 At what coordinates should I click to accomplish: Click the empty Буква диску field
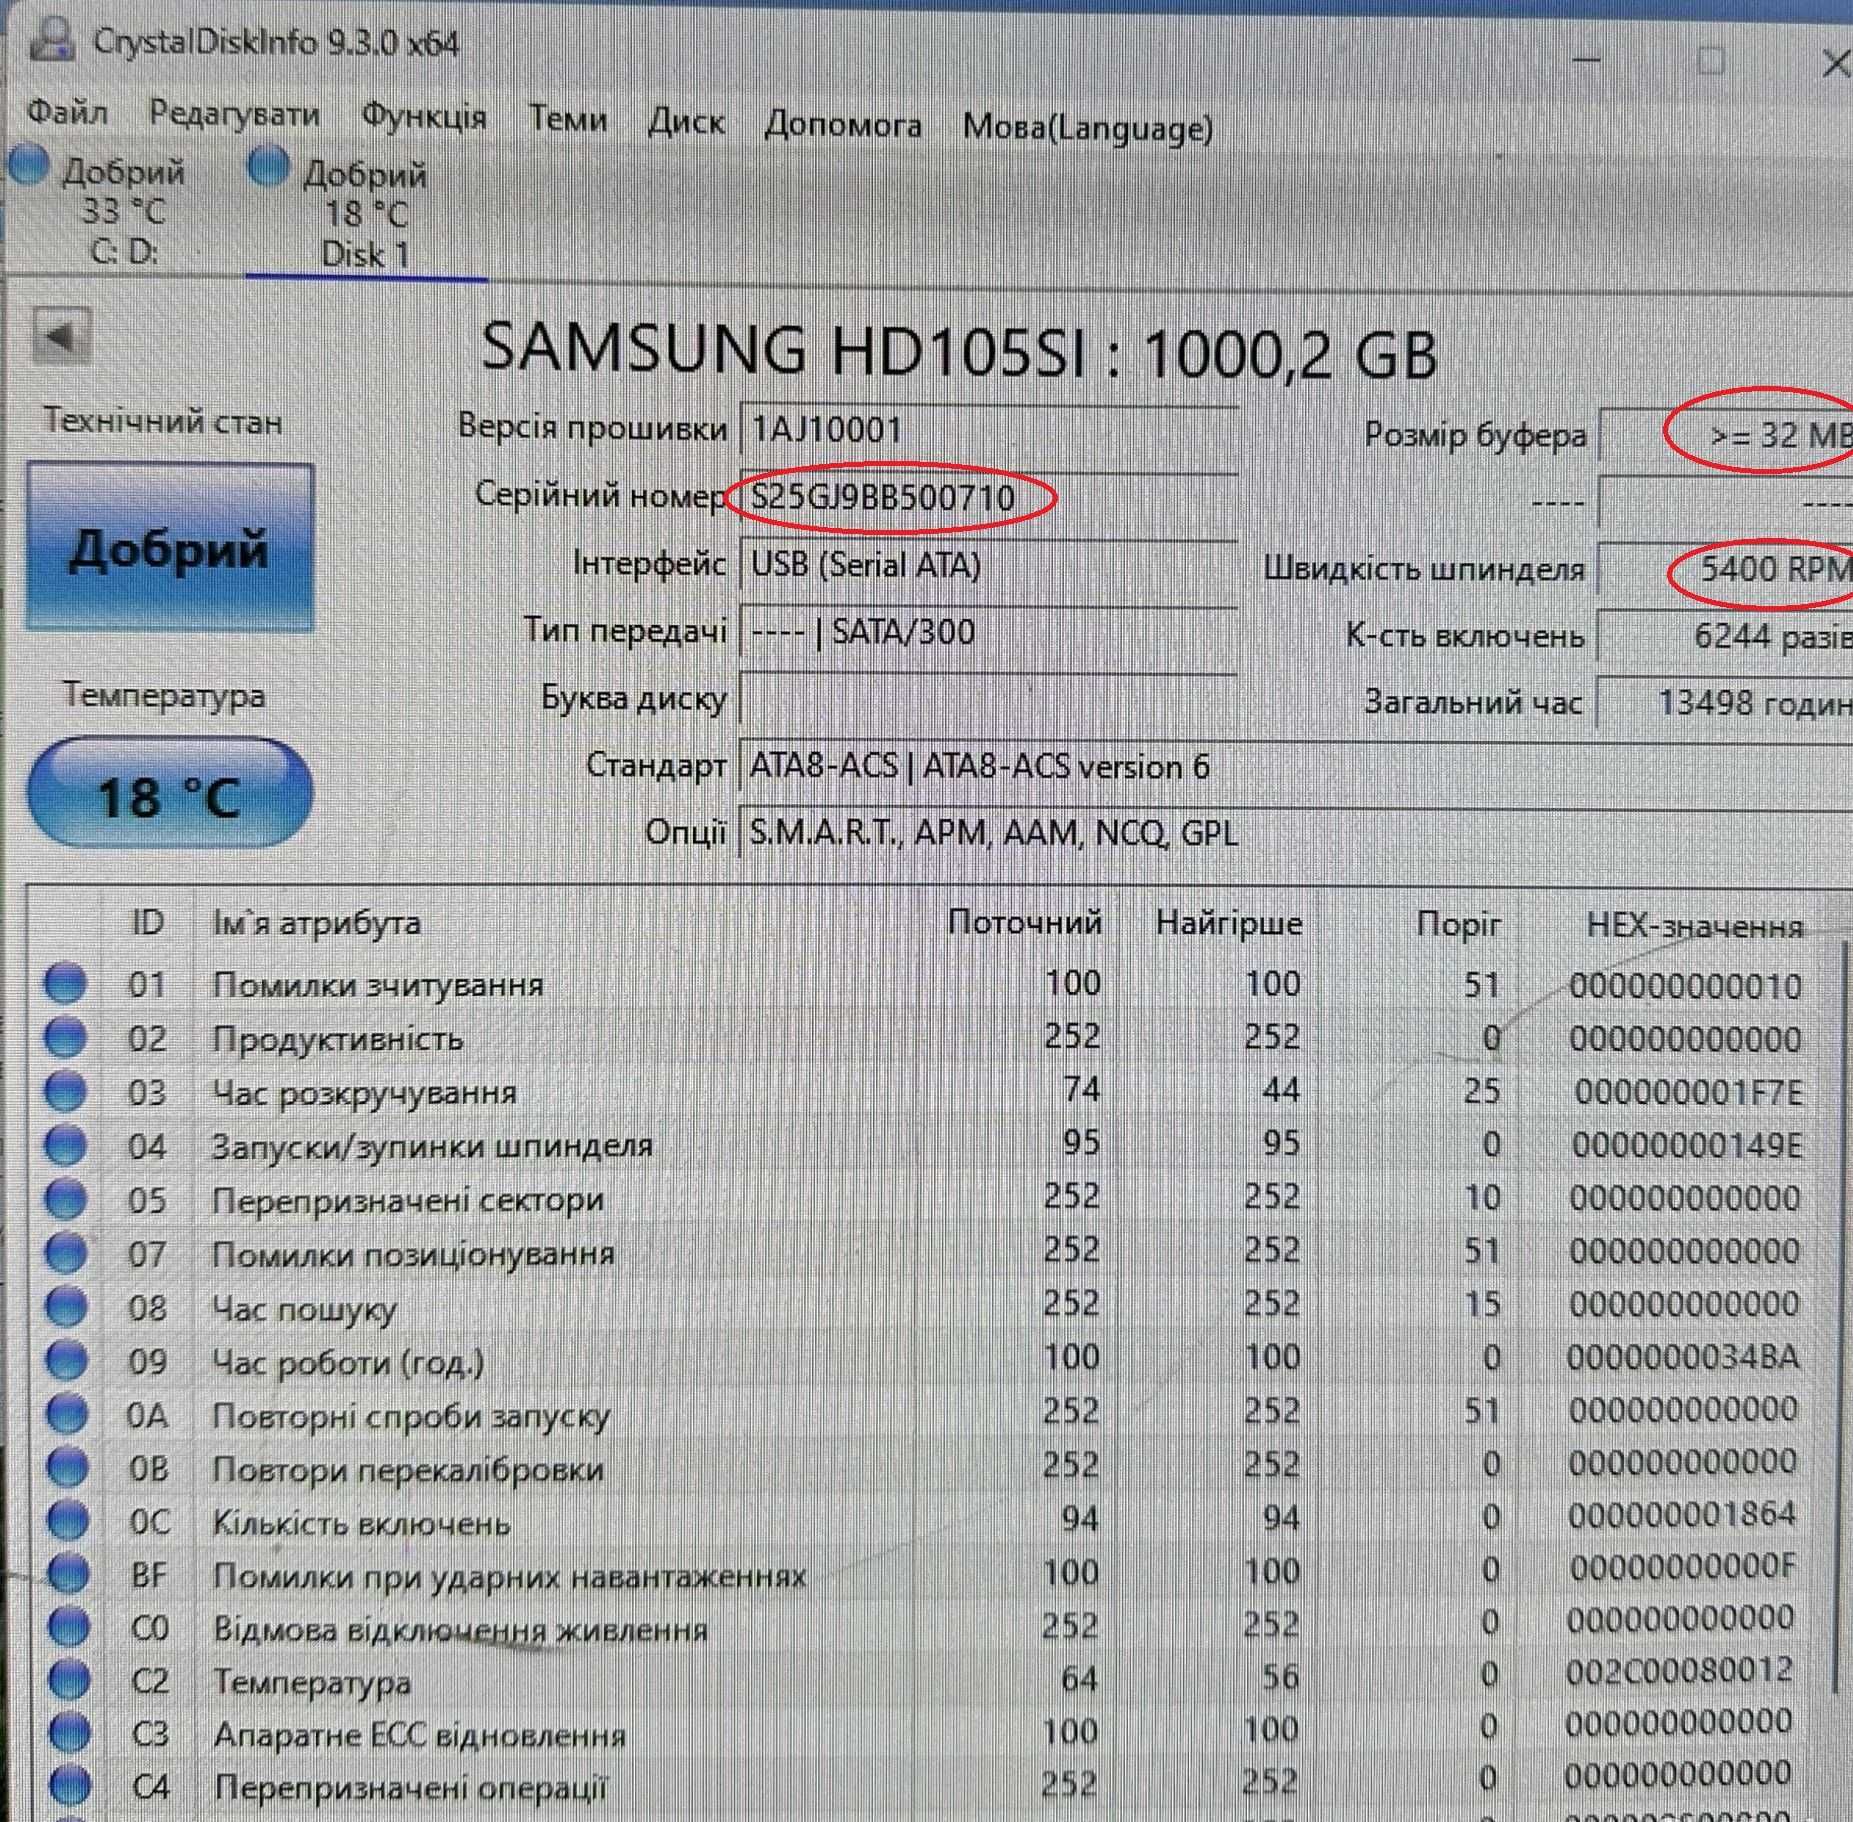[x=988, y=699]
